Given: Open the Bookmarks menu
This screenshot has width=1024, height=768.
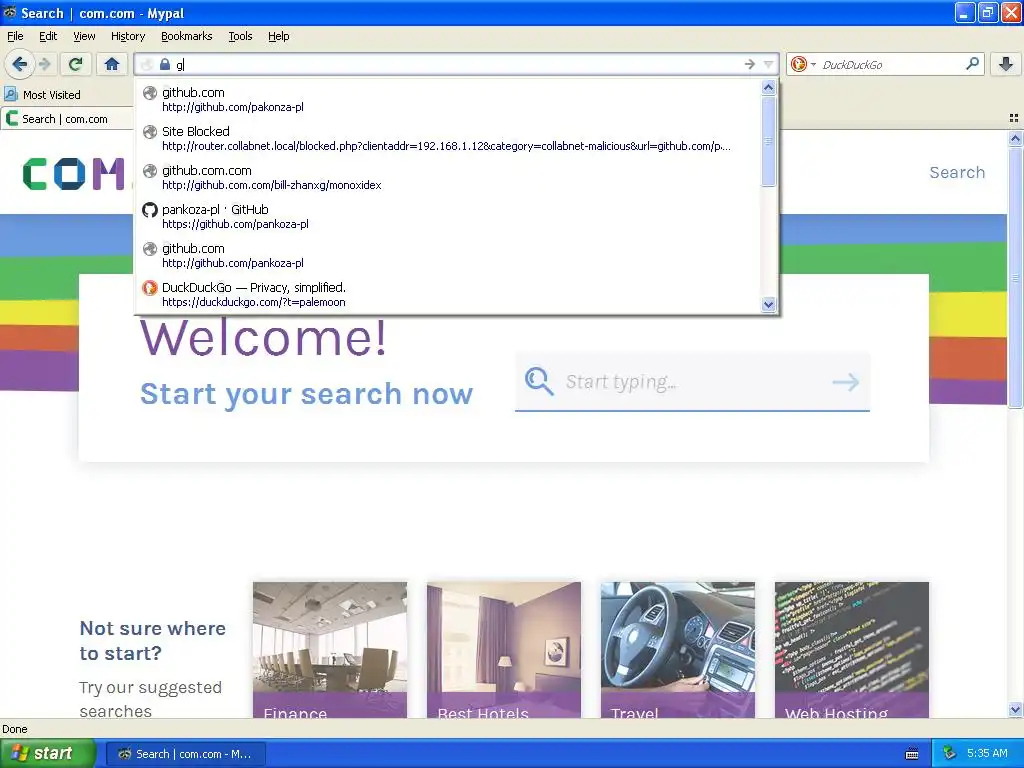Looking at the screenshot, I should point(186,36).
